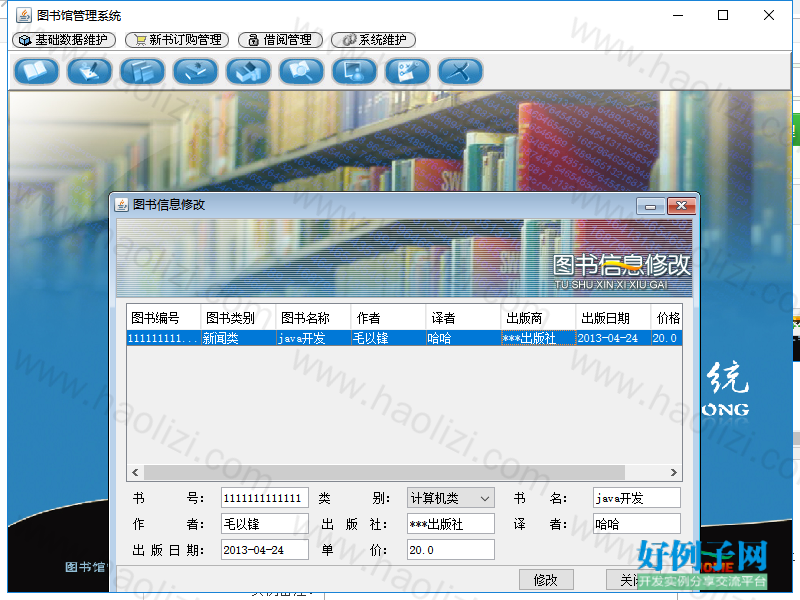The image size is (800, 600).
Task: Click the open book toolbar icon
Action: point(36,71)
